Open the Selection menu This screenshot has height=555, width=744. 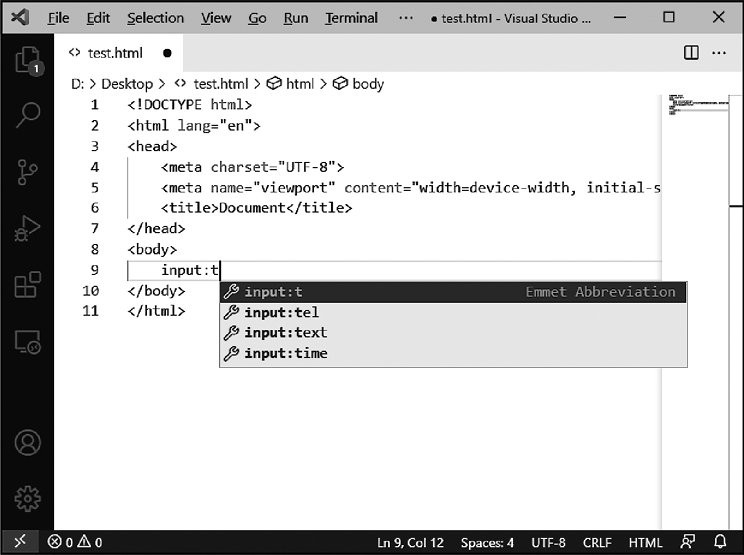(x=155, y=18)
